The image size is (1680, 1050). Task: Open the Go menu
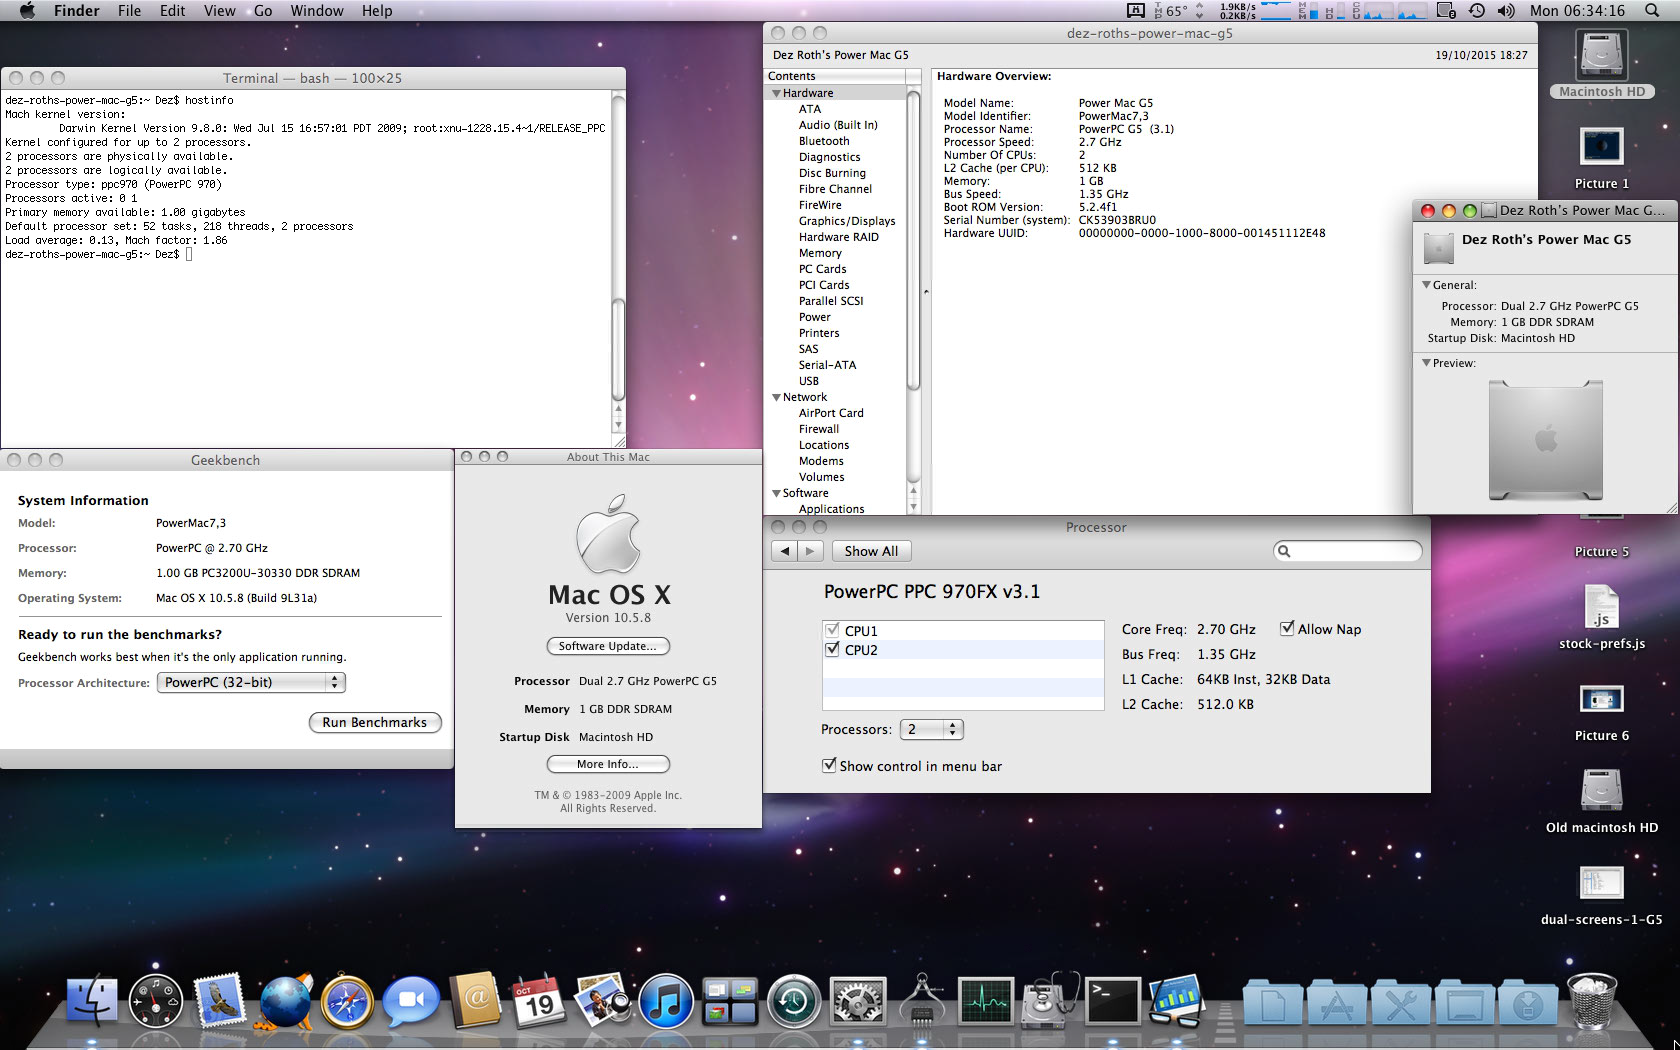click(x=263, y=11)
